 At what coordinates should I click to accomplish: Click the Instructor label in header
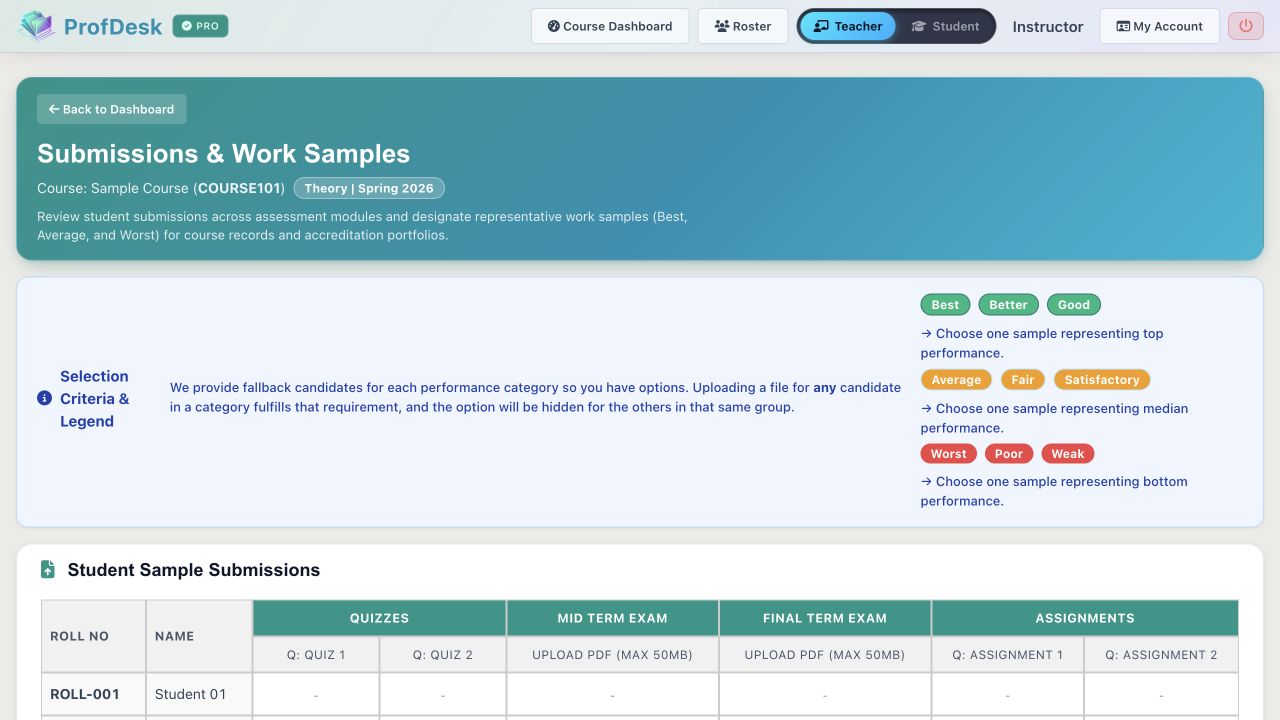(1047, 27)
